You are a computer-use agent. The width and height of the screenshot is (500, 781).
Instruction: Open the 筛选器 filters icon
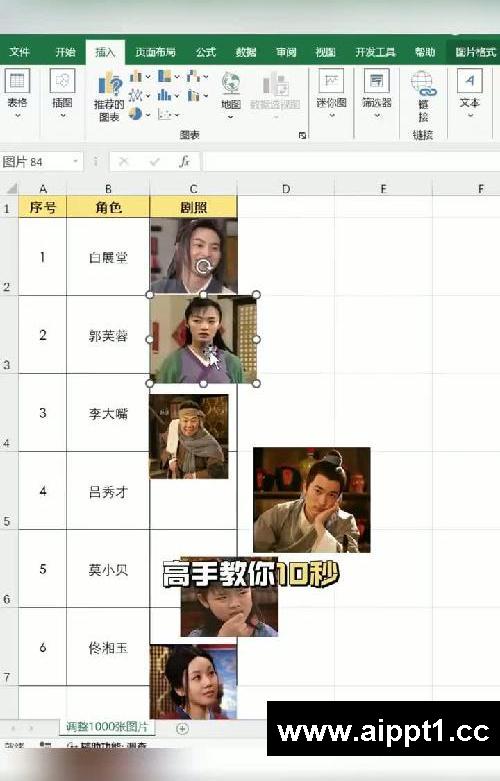(376, 81)
